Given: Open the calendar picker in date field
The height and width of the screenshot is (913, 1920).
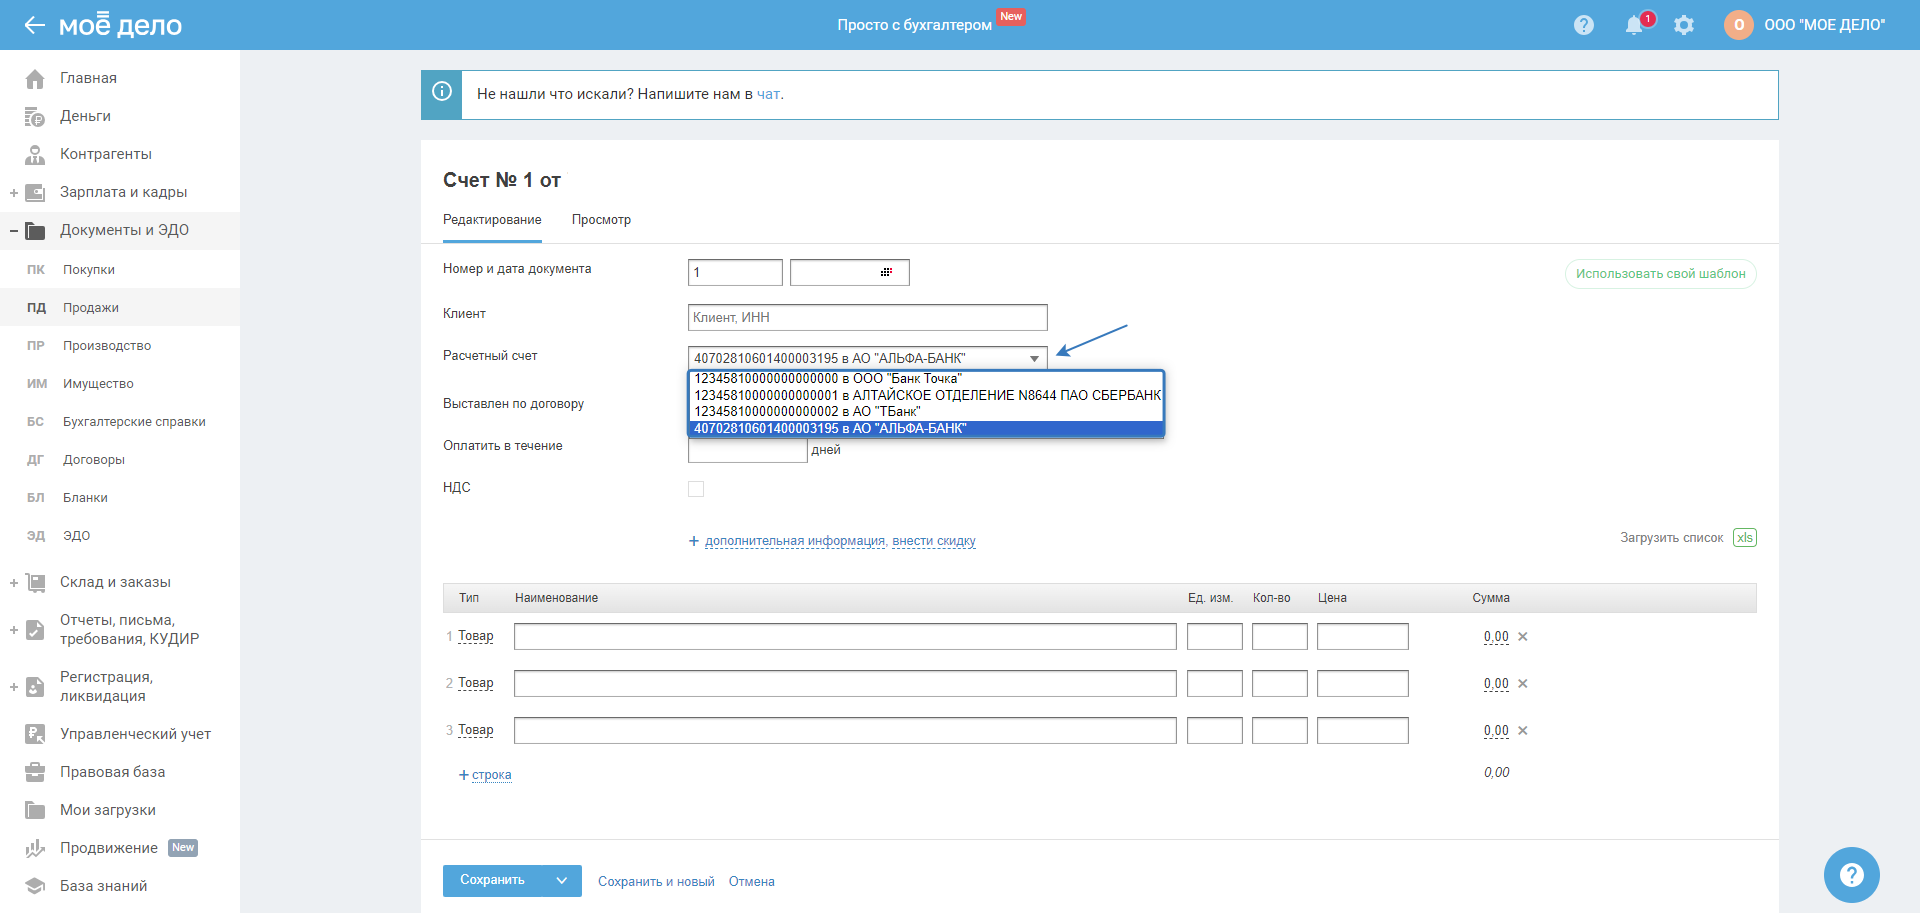Looking at the screenshot, I should pyautogui.click(x=886, y=272).
